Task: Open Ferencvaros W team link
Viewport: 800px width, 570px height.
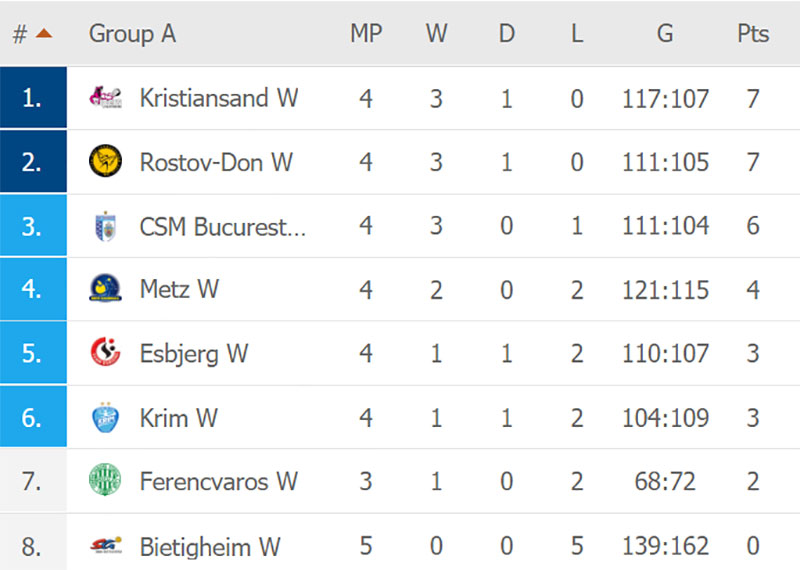Action: click(219, 481)
